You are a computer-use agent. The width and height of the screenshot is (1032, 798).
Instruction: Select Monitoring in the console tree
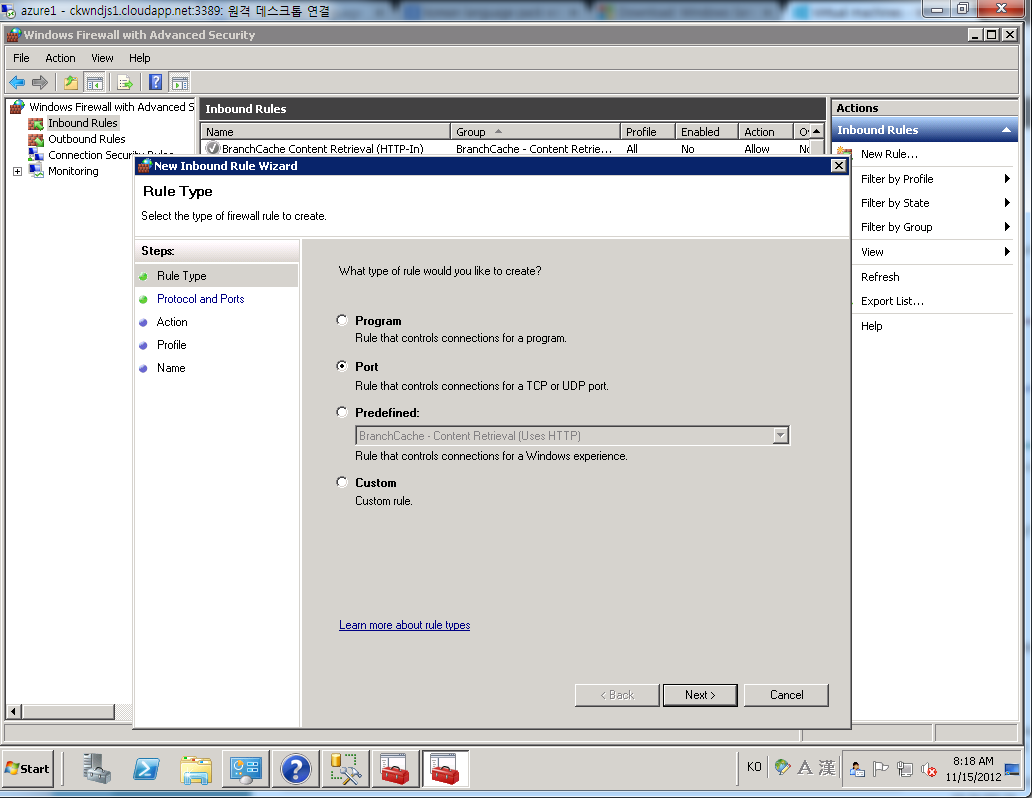[73, 171]
